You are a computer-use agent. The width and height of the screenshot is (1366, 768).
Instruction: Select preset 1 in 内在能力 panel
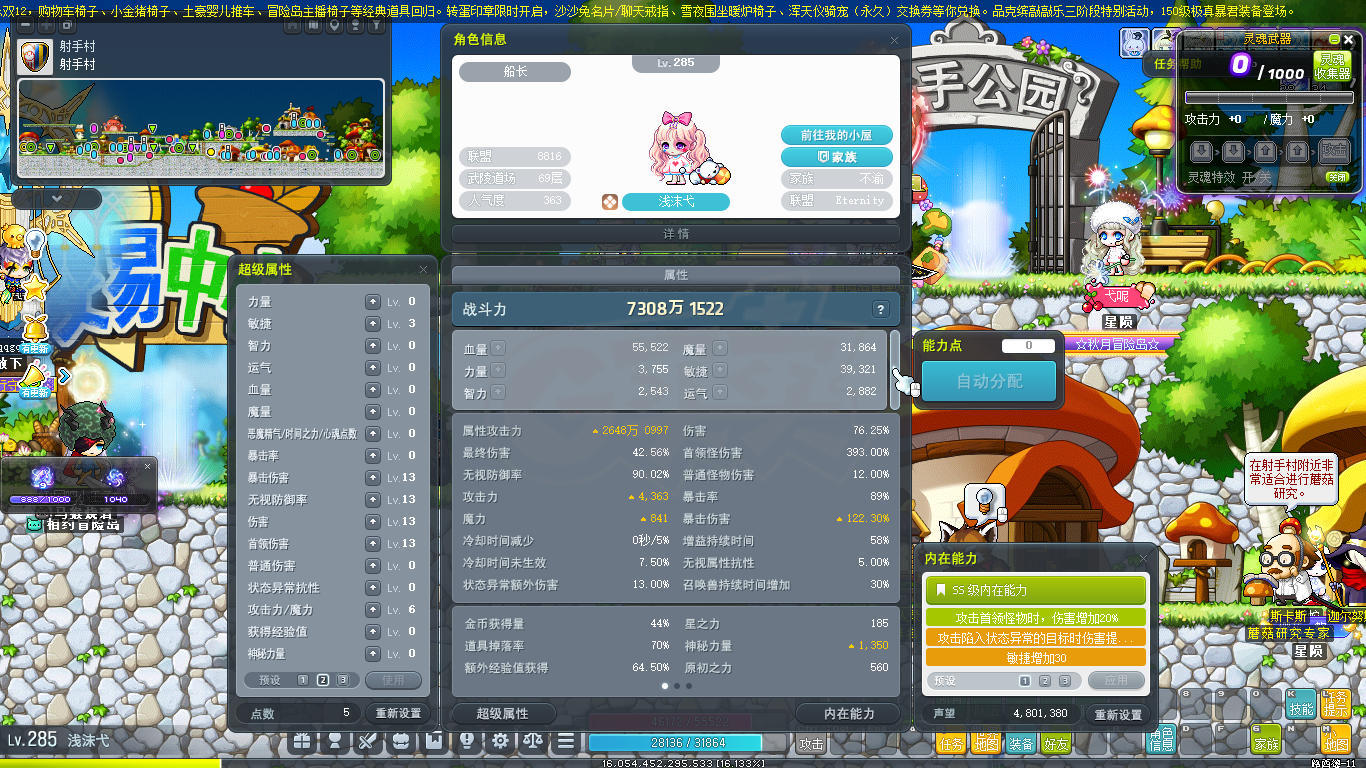coord(1025,681)
